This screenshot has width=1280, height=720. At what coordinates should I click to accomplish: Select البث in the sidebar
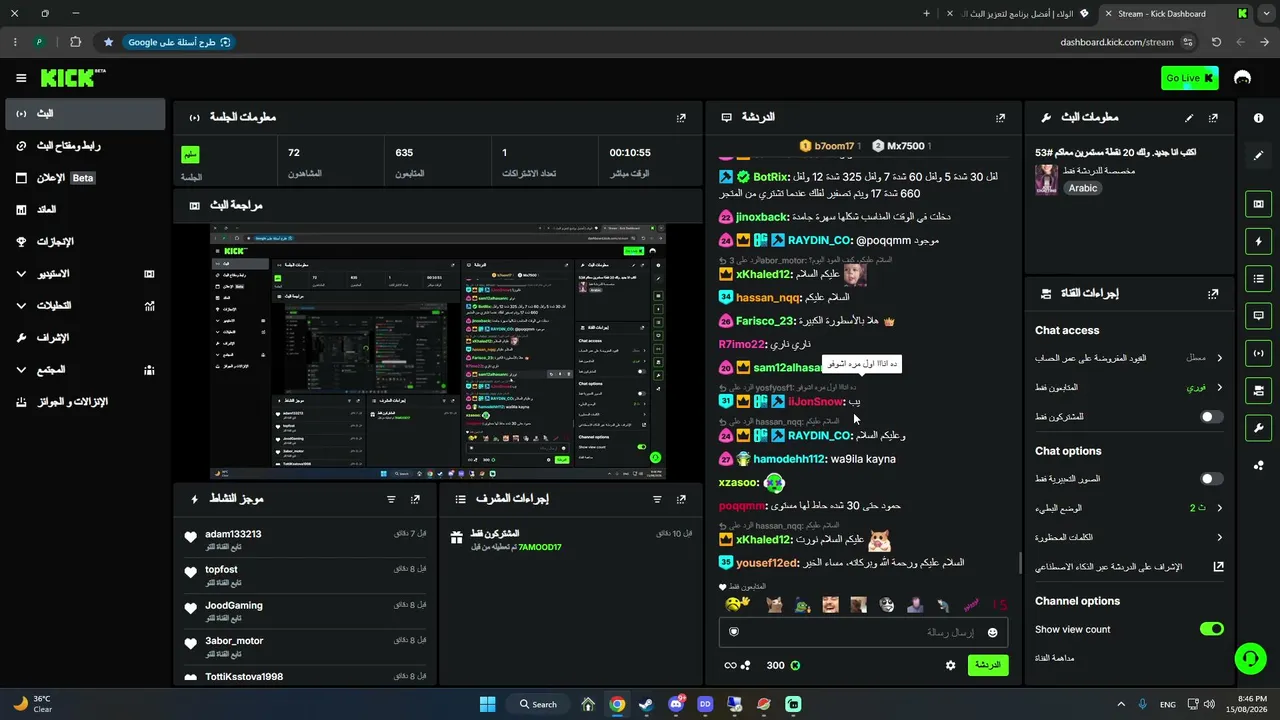85,114
